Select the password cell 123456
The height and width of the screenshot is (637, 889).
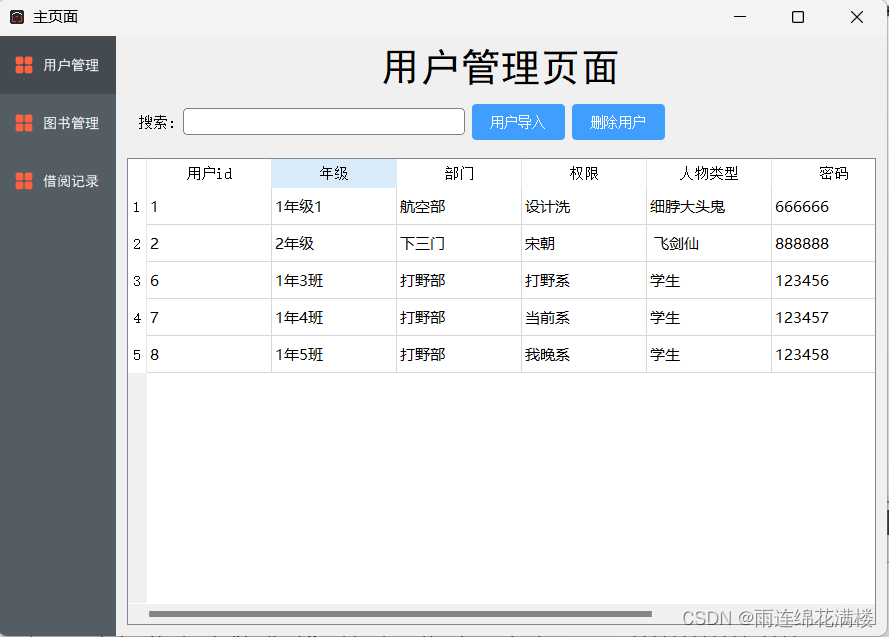823,281
